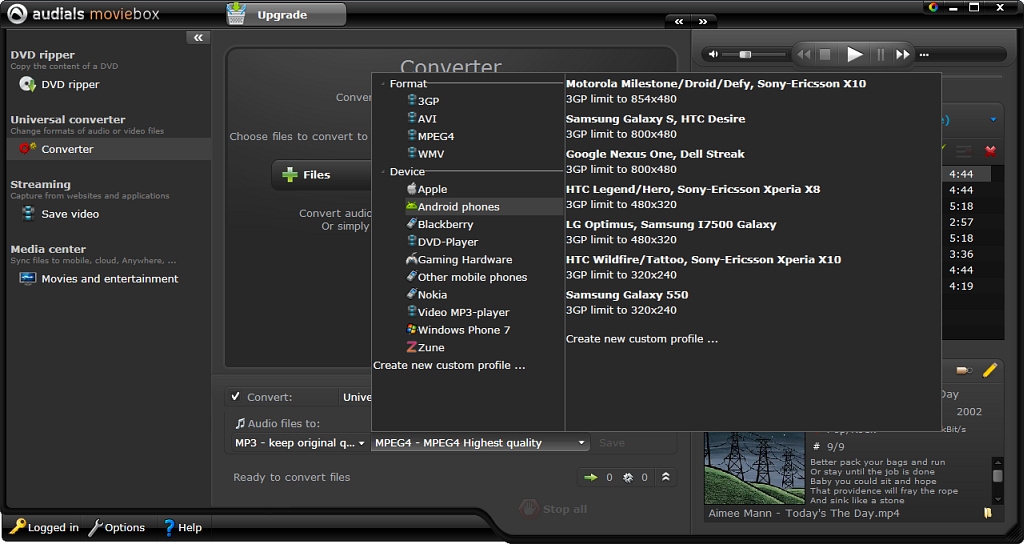Click the tag label icon beside the pencil
1024x544 pixels.
click(x=964, y=370)
